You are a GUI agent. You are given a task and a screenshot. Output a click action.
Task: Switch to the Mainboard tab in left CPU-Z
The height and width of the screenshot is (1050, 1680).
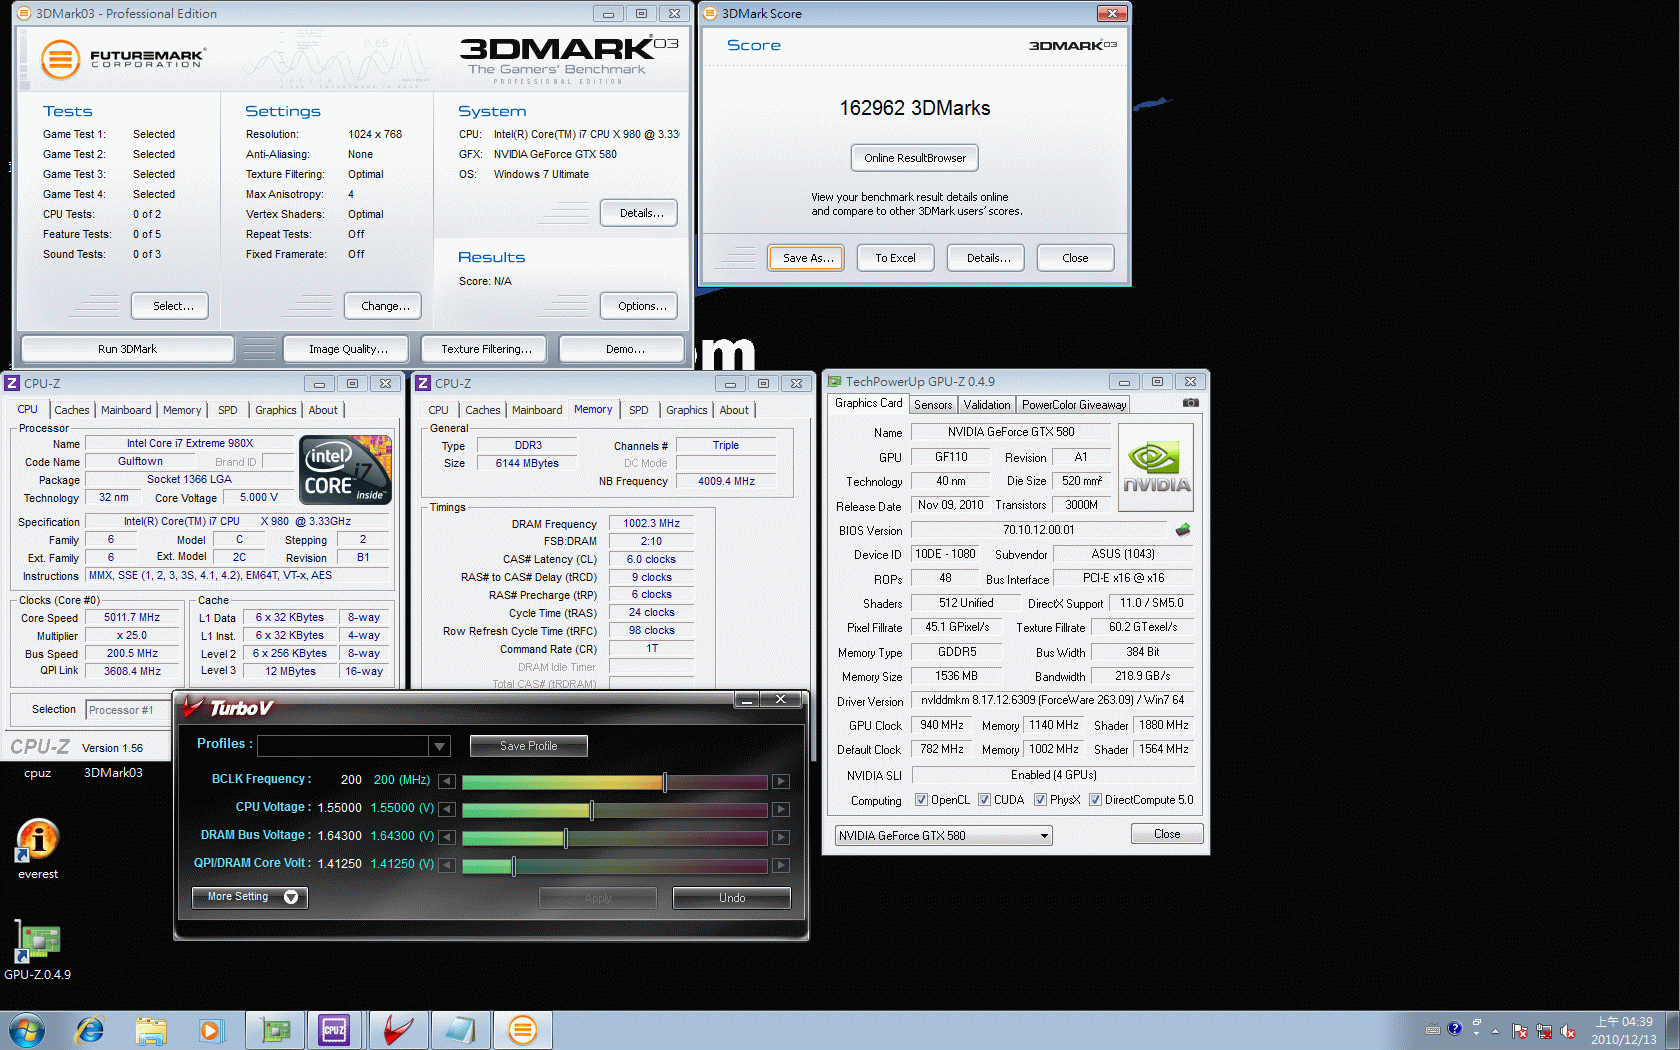click(126, 410)
